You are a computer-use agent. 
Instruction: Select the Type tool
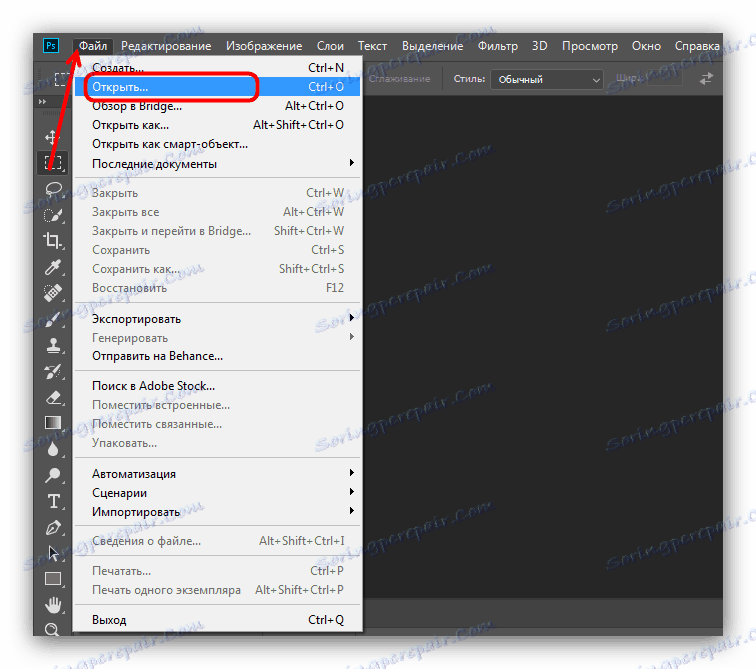tap(54, 501)
